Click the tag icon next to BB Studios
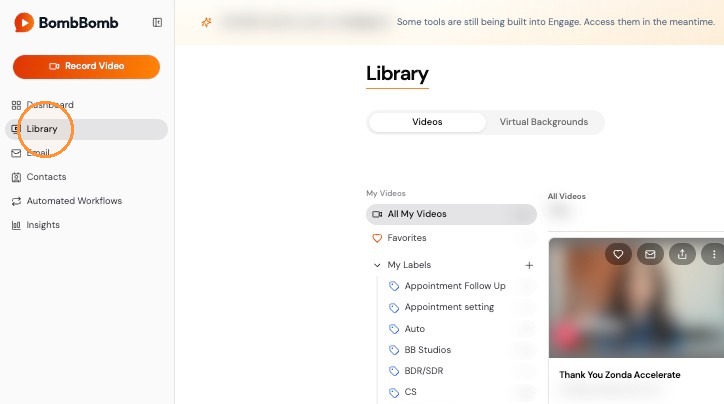This screenshot has width=724, height=404. [394, 350]
